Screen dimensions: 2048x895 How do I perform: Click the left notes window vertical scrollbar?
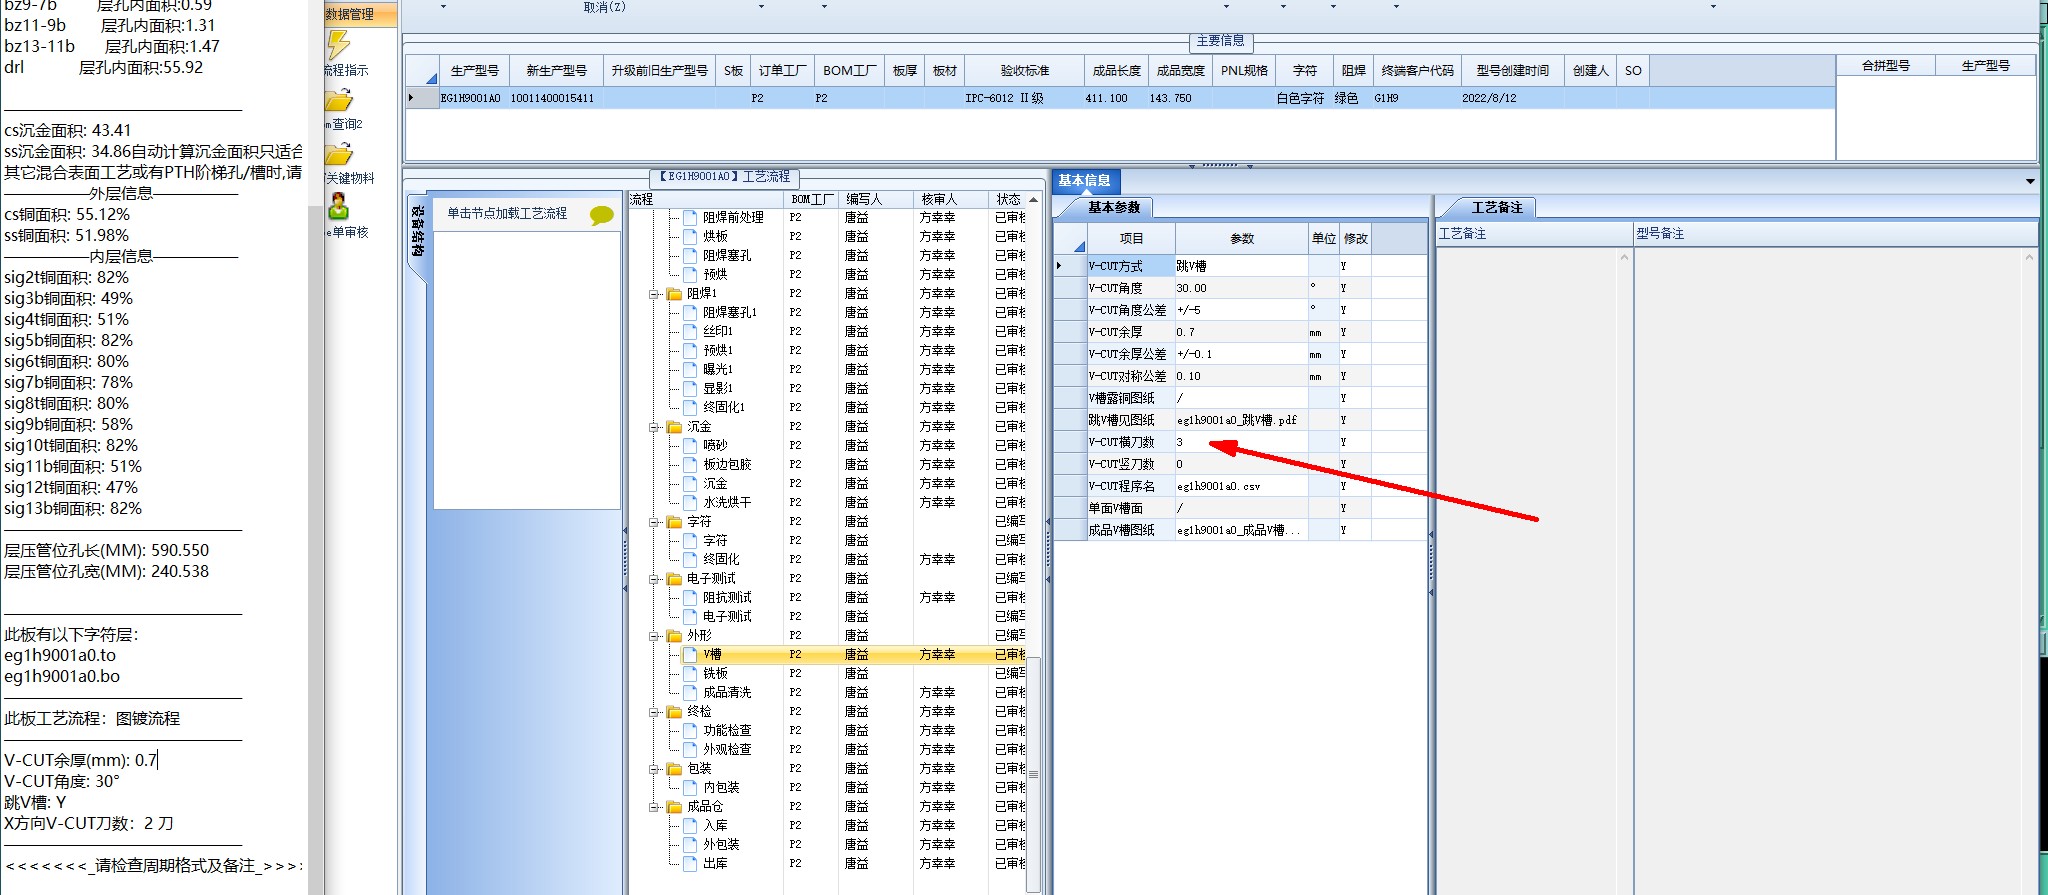pos(315,447)
